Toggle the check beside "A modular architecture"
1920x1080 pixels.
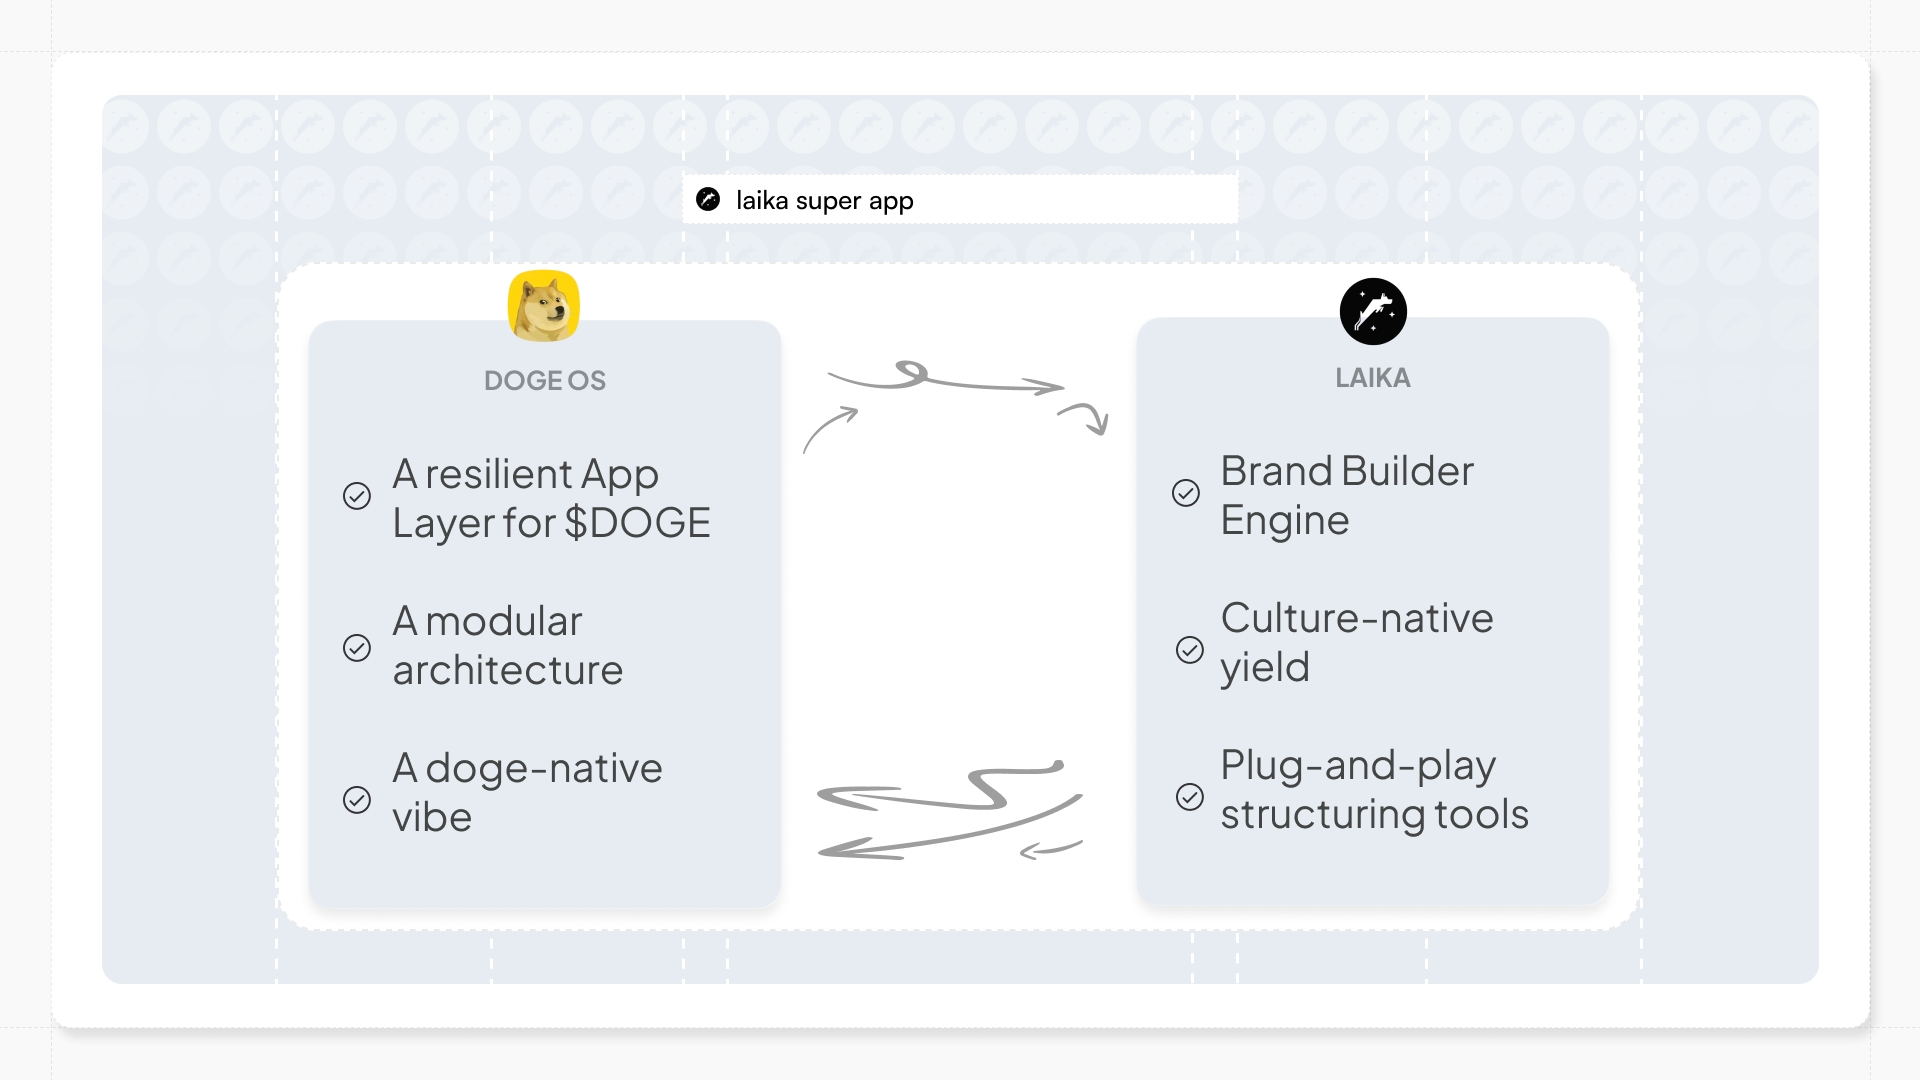(357, 648)
